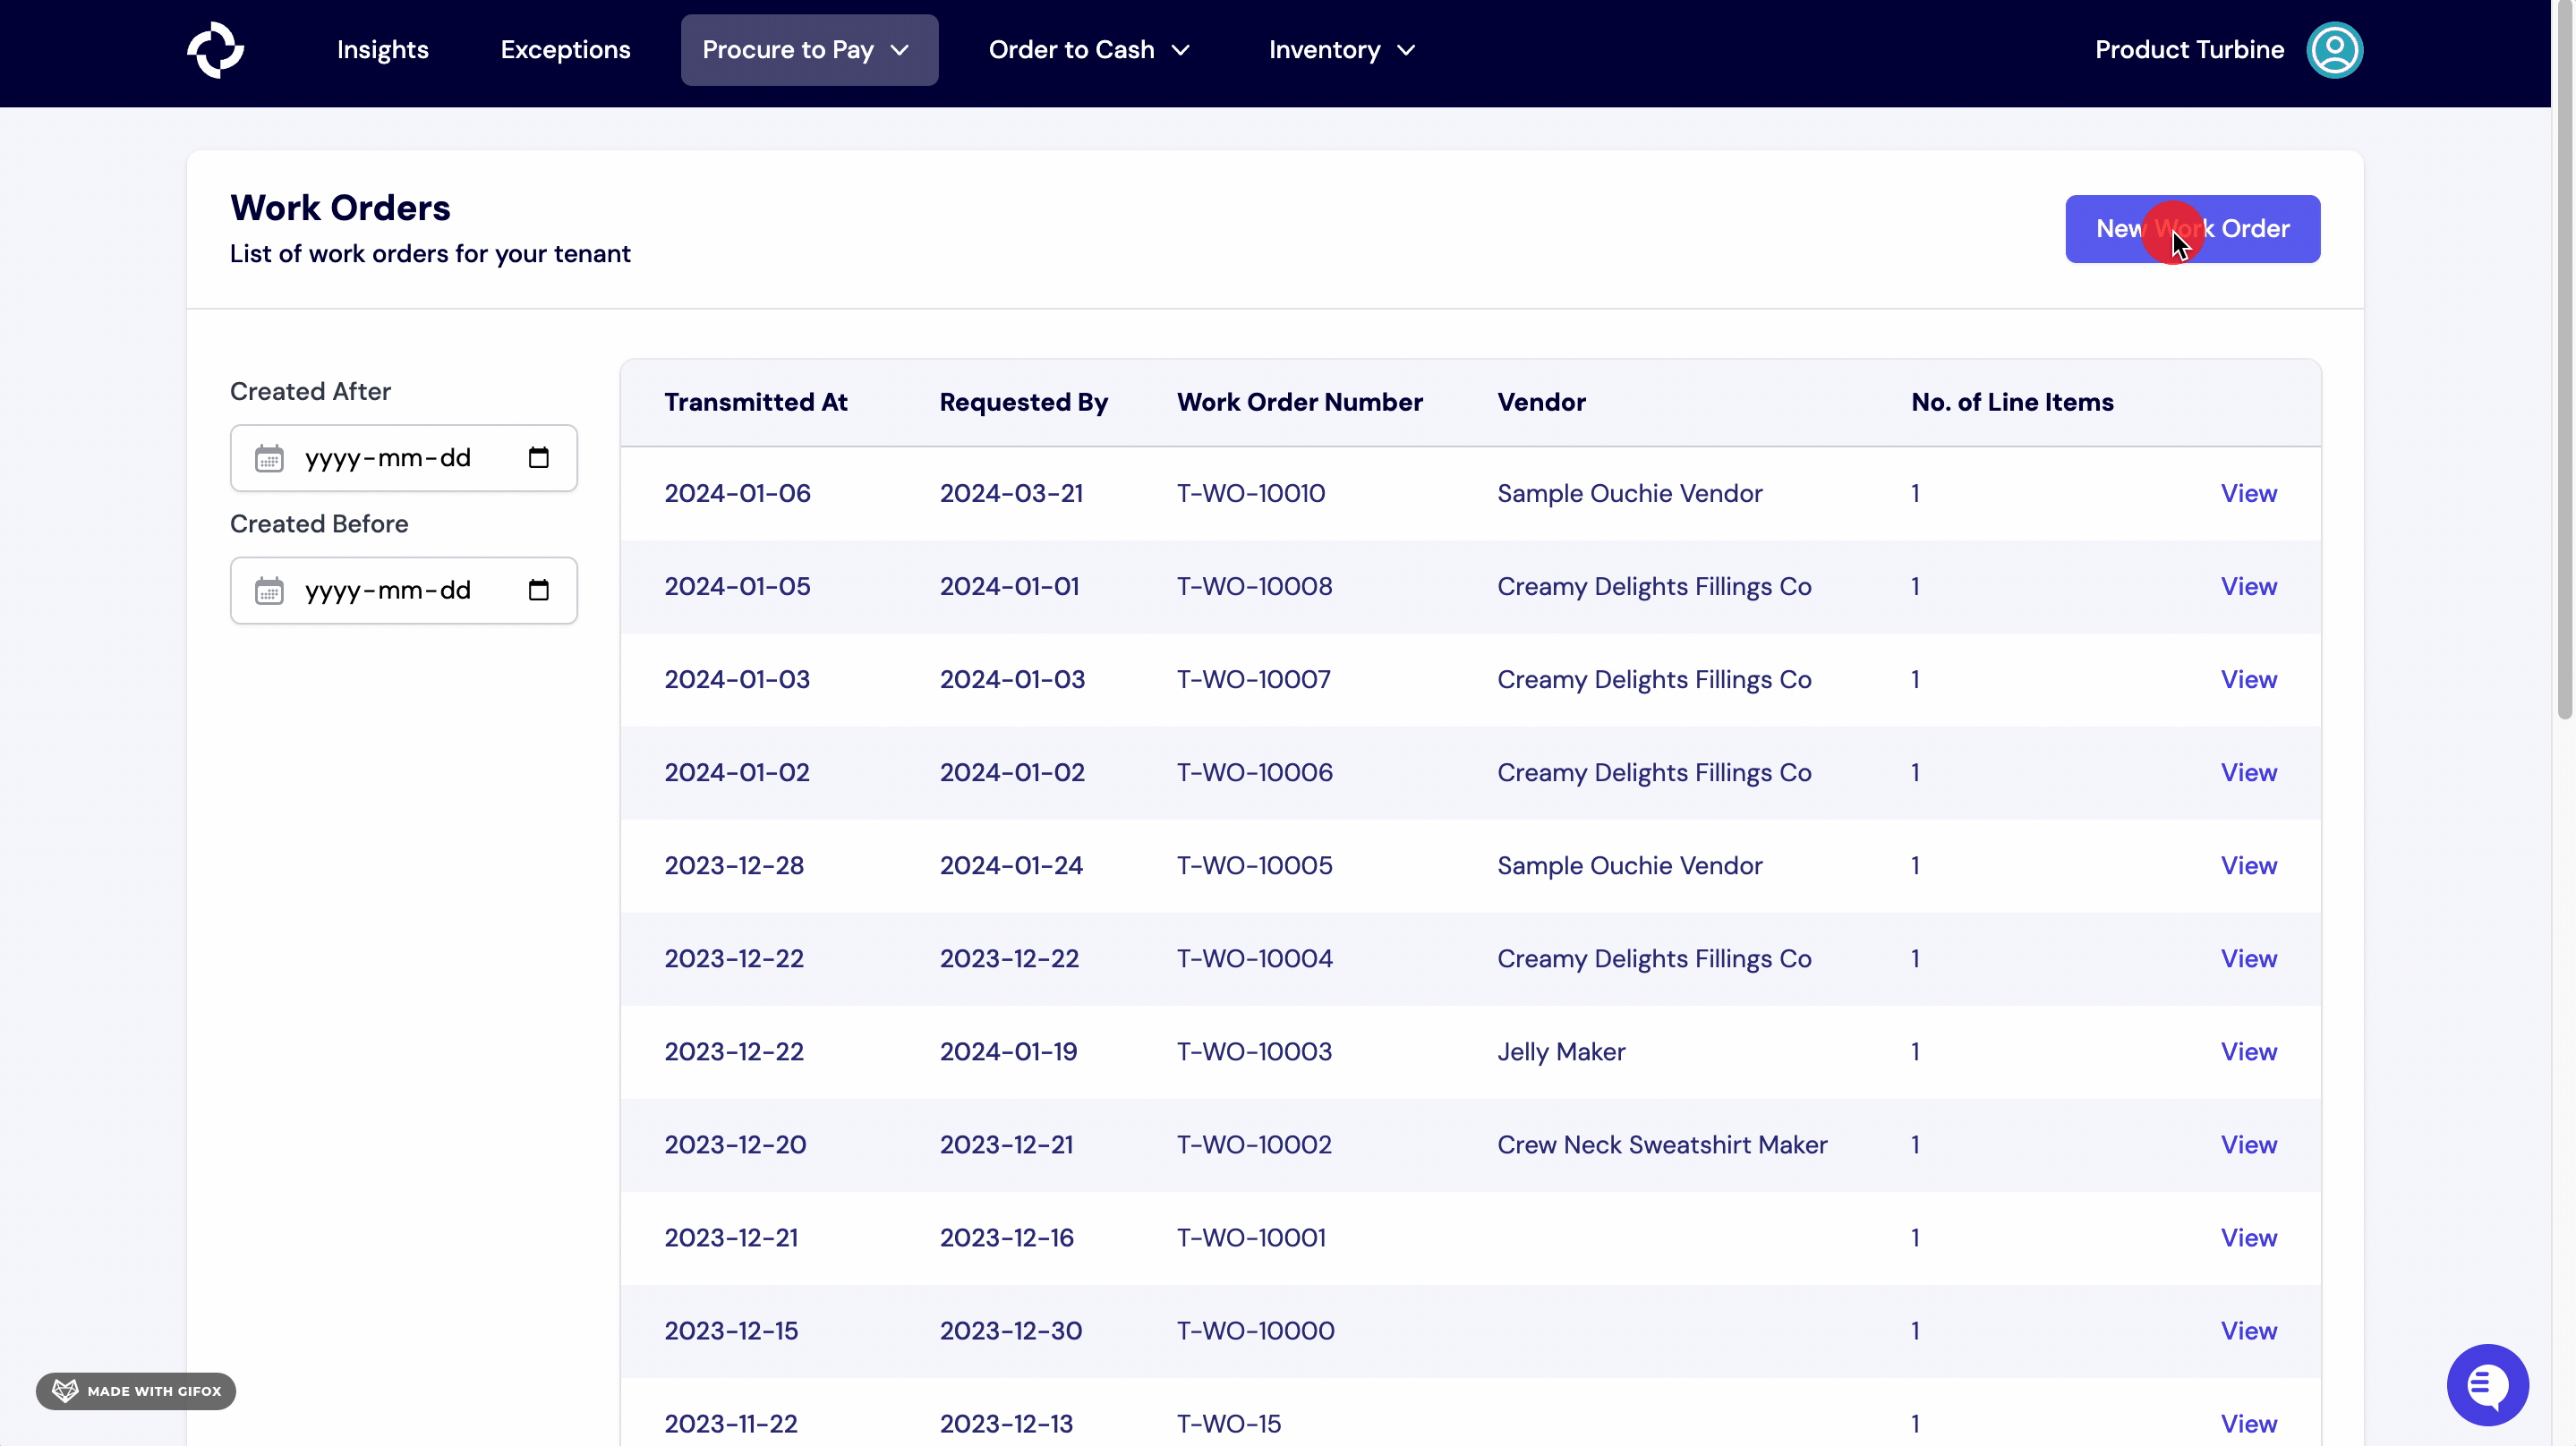Viewport: 2576px width, 1446px height.
Task: Open the user profile avatar icon
Action: 2334,50
